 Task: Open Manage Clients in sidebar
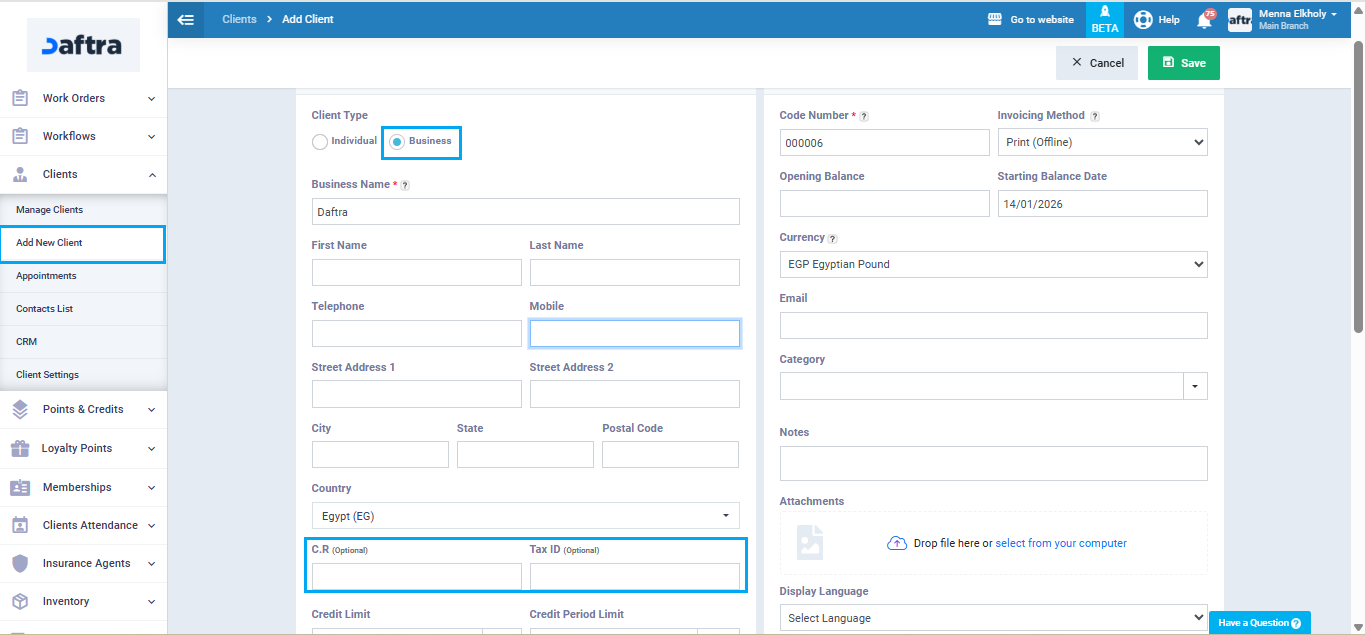[50, 210]
